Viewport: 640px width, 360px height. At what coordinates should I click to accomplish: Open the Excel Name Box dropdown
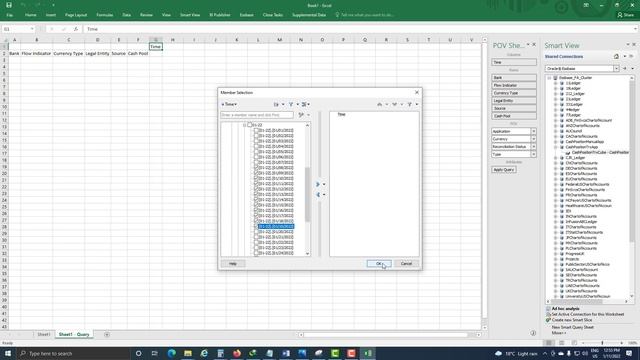[32, 29]
